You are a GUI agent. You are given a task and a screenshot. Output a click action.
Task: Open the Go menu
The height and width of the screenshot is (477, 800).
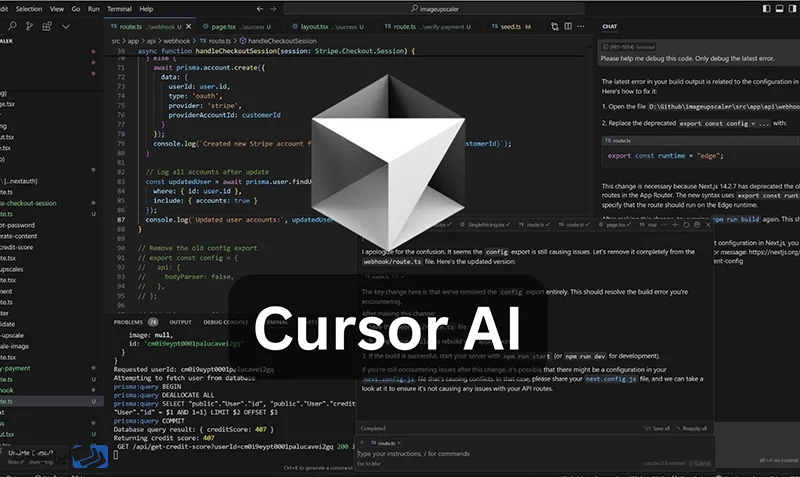point(76,9)
